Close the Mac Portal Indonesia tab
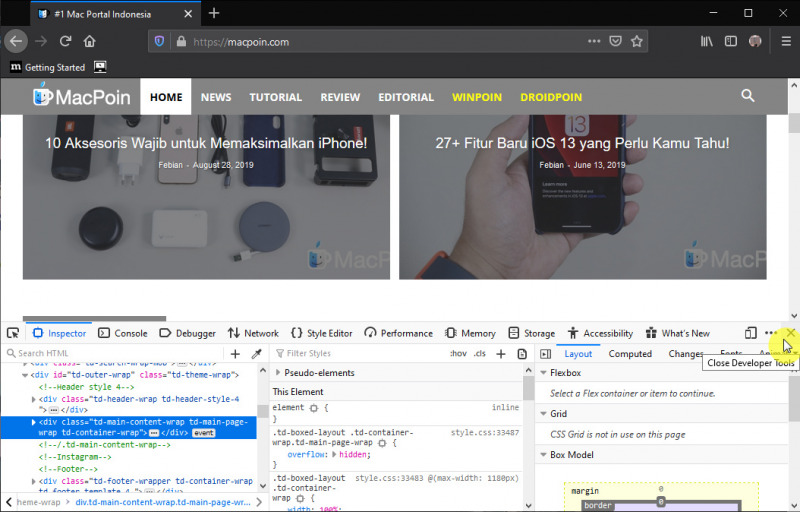Viewport: 800px width, 512px height. point(188,14)
